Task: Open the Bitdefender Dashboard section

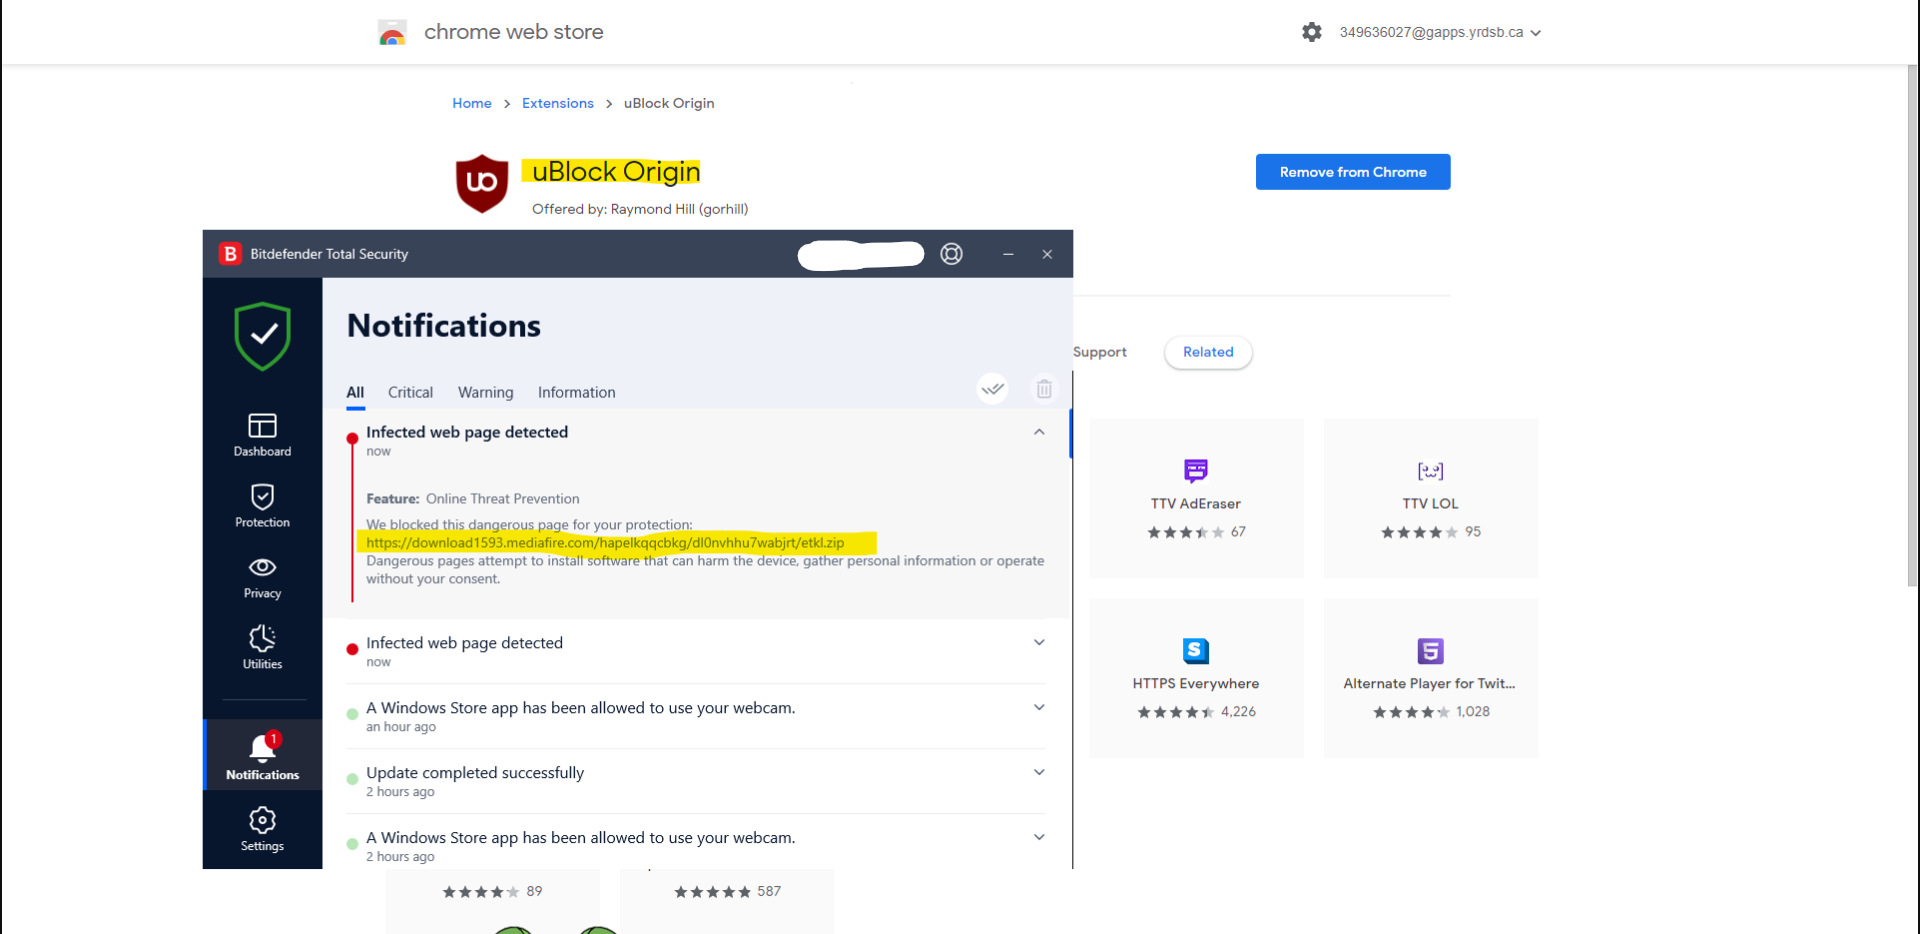Action: tap(262, 434)
